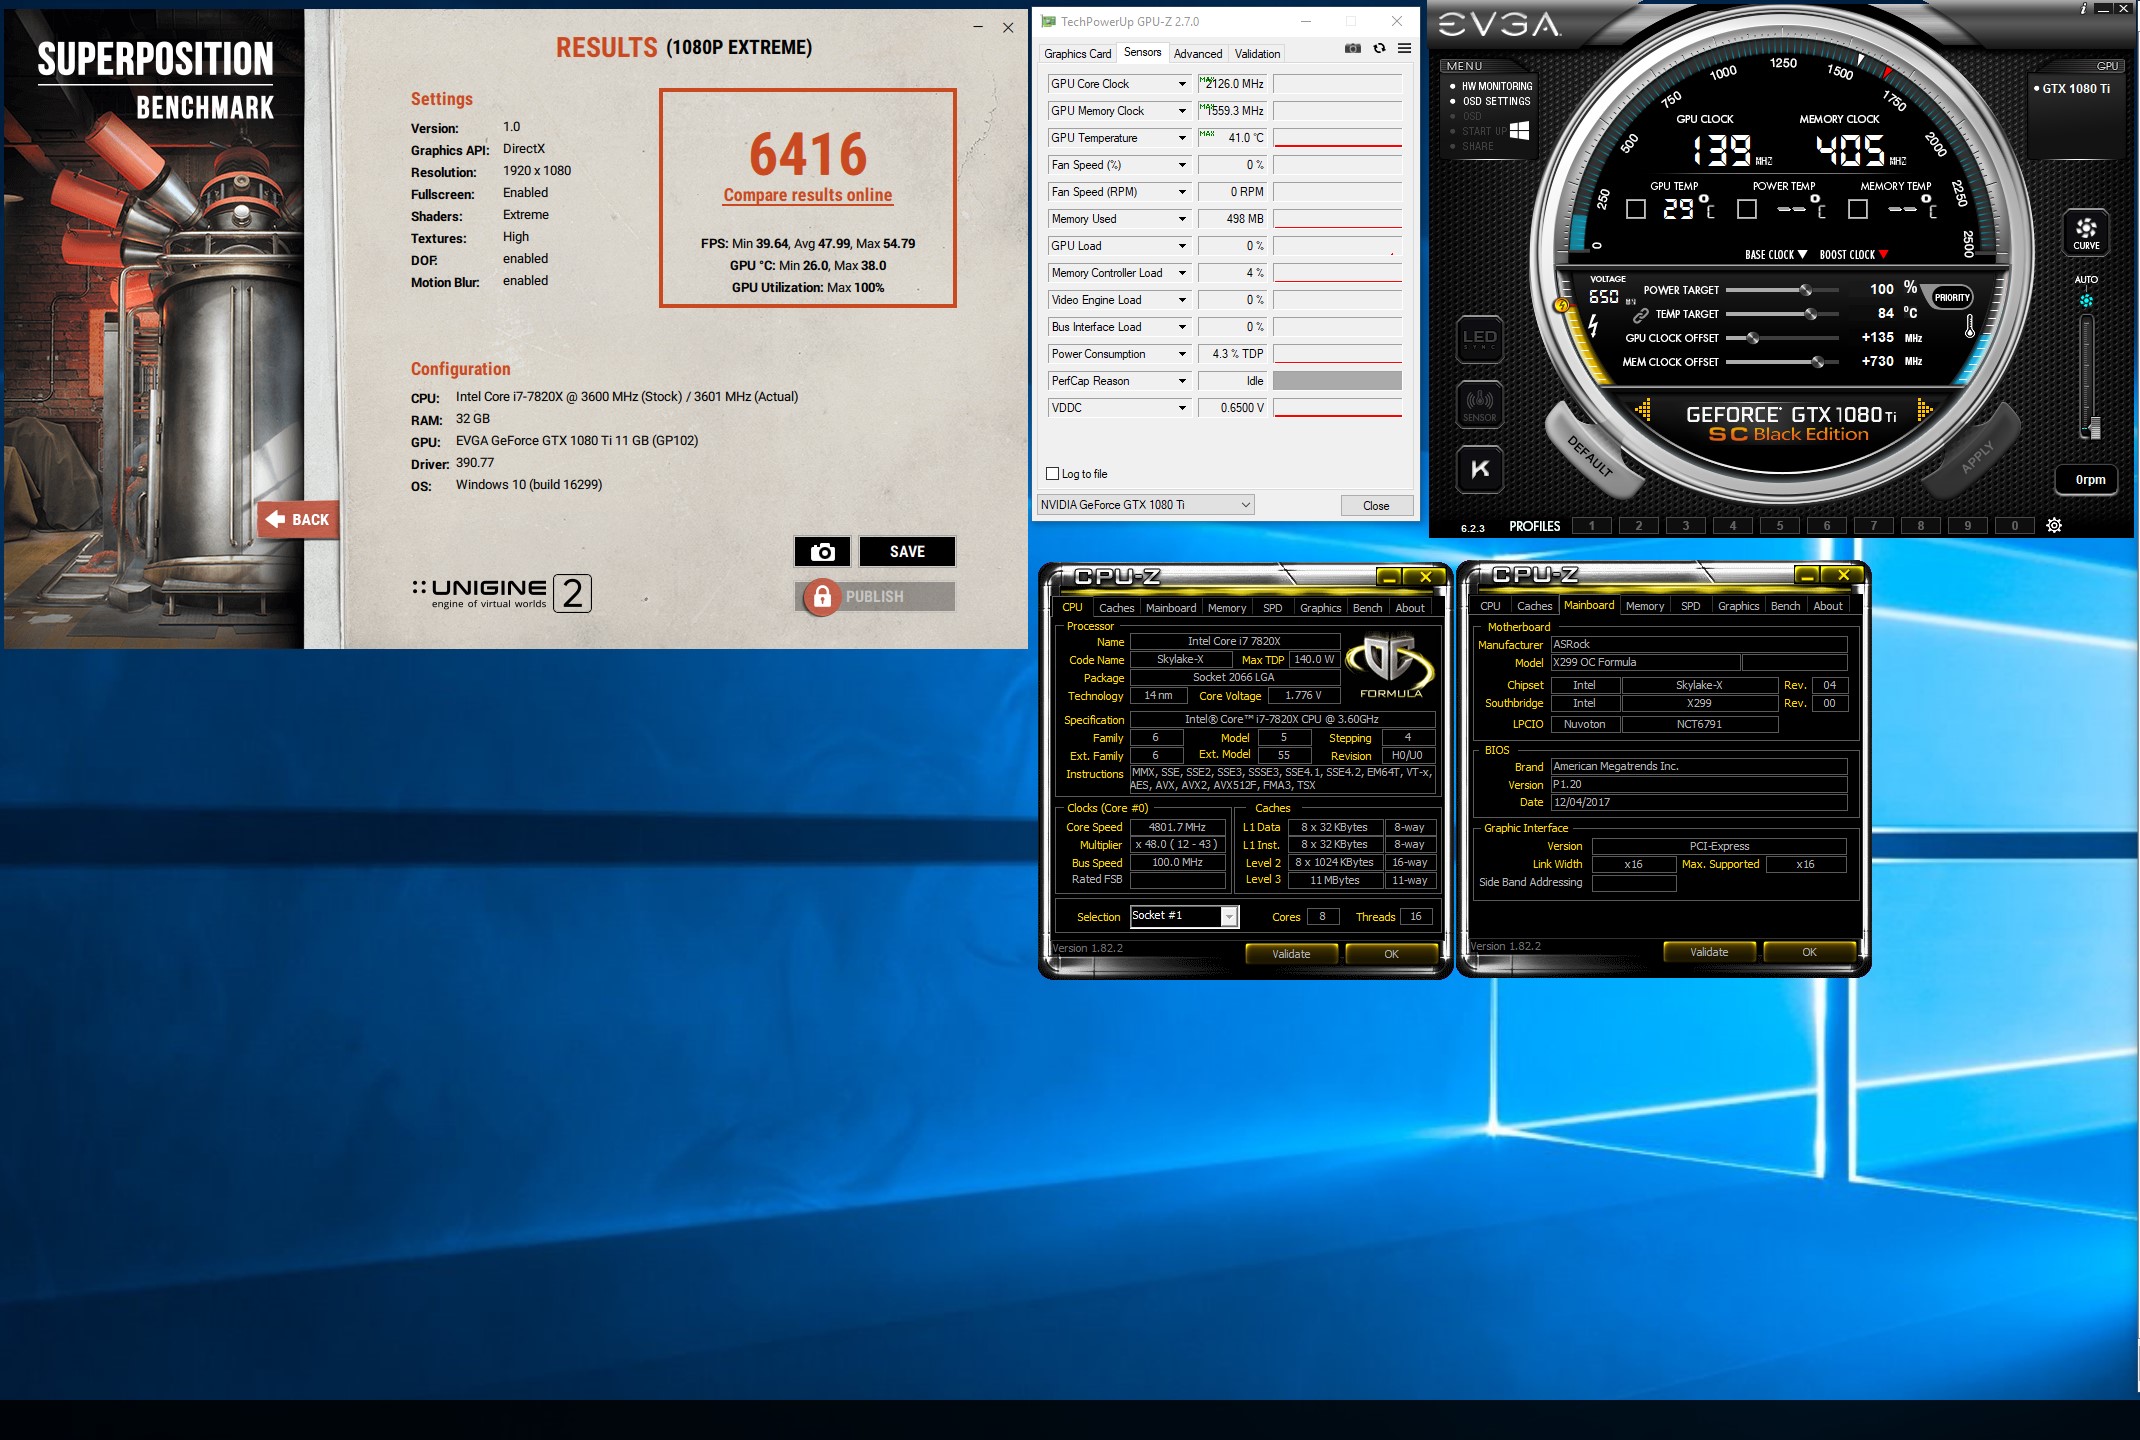Switch to the Graphics Card tab in GPU-Z
2140x1440 pixels.
[x=1077, y=54]
